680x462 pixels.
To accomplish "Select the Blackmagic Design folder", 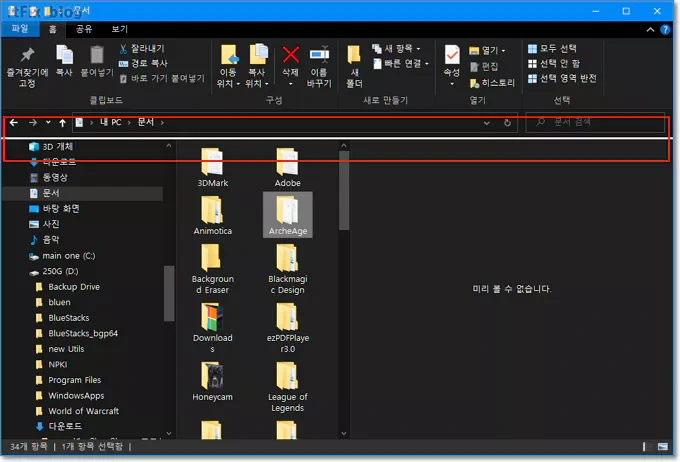I will coord(288,269).
